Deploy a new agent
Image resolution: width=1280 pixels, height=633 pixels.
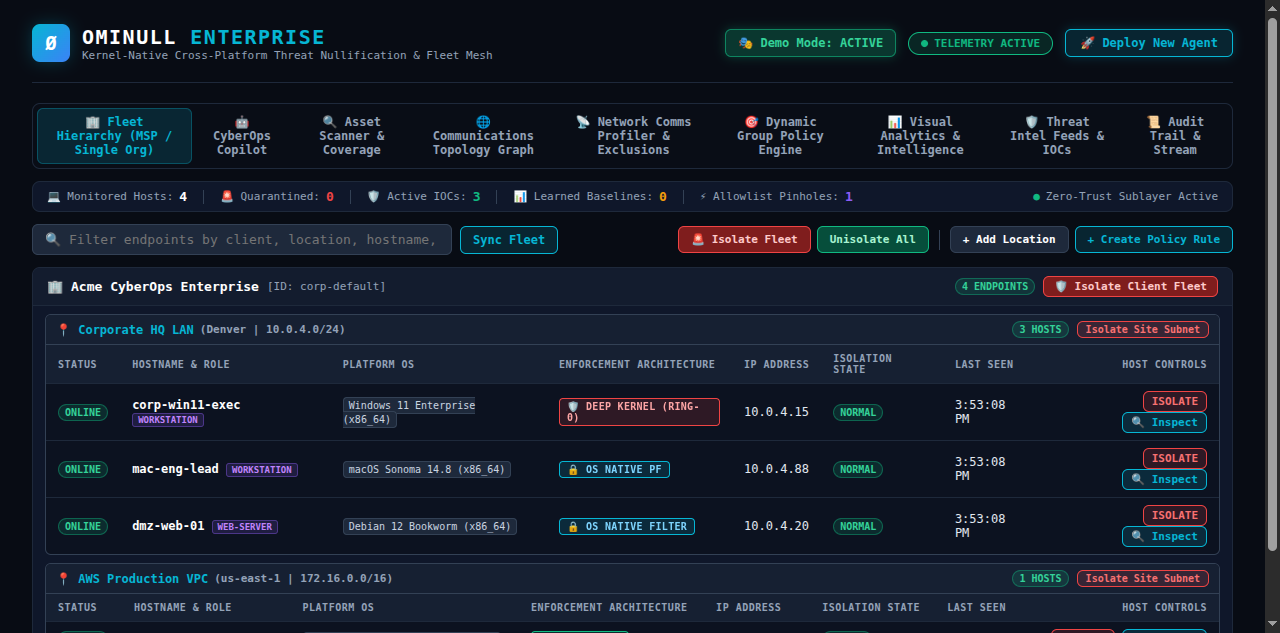click(1149, 43)
